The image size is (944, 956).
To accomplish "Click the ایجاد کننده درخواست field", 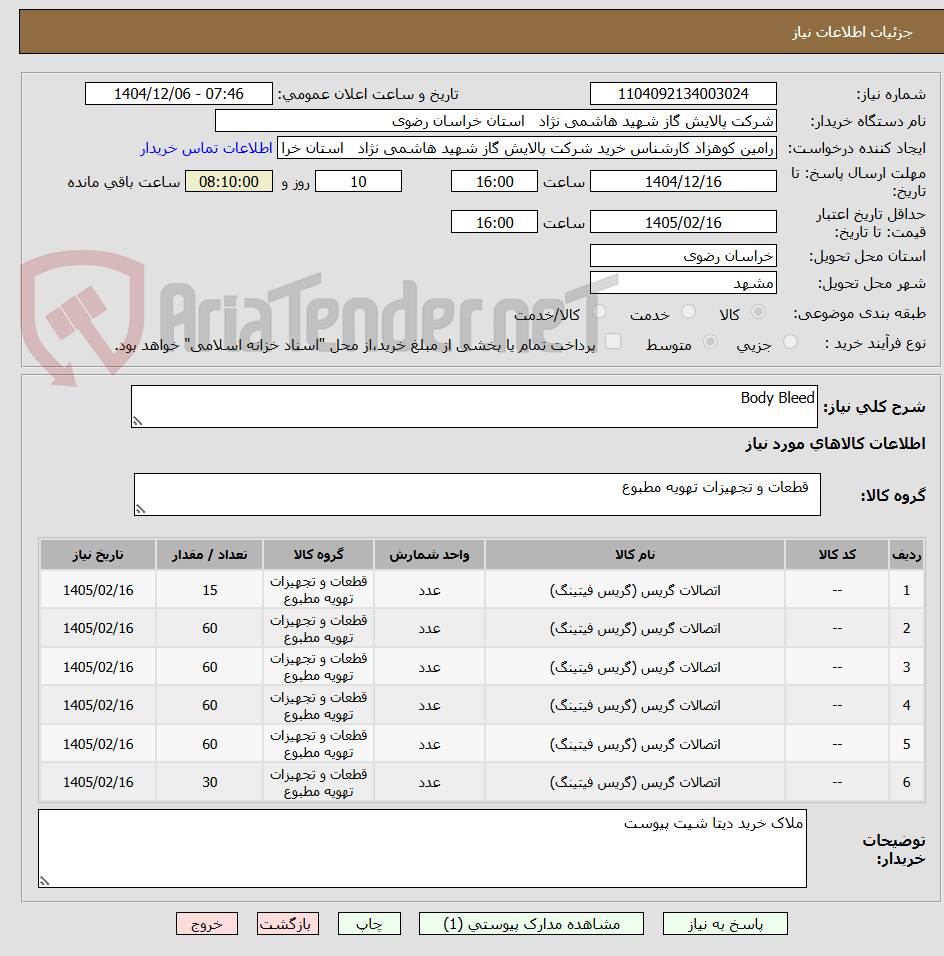I will (527, 148).
